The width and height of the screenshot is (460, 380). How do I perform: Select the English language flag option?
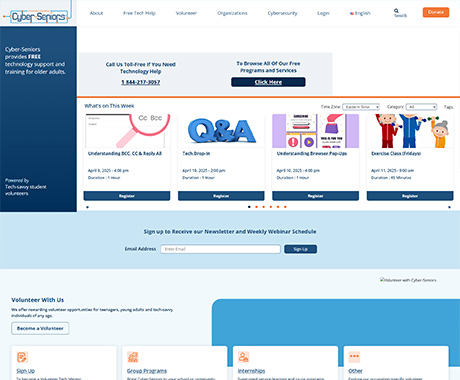[x=360, y=13]
